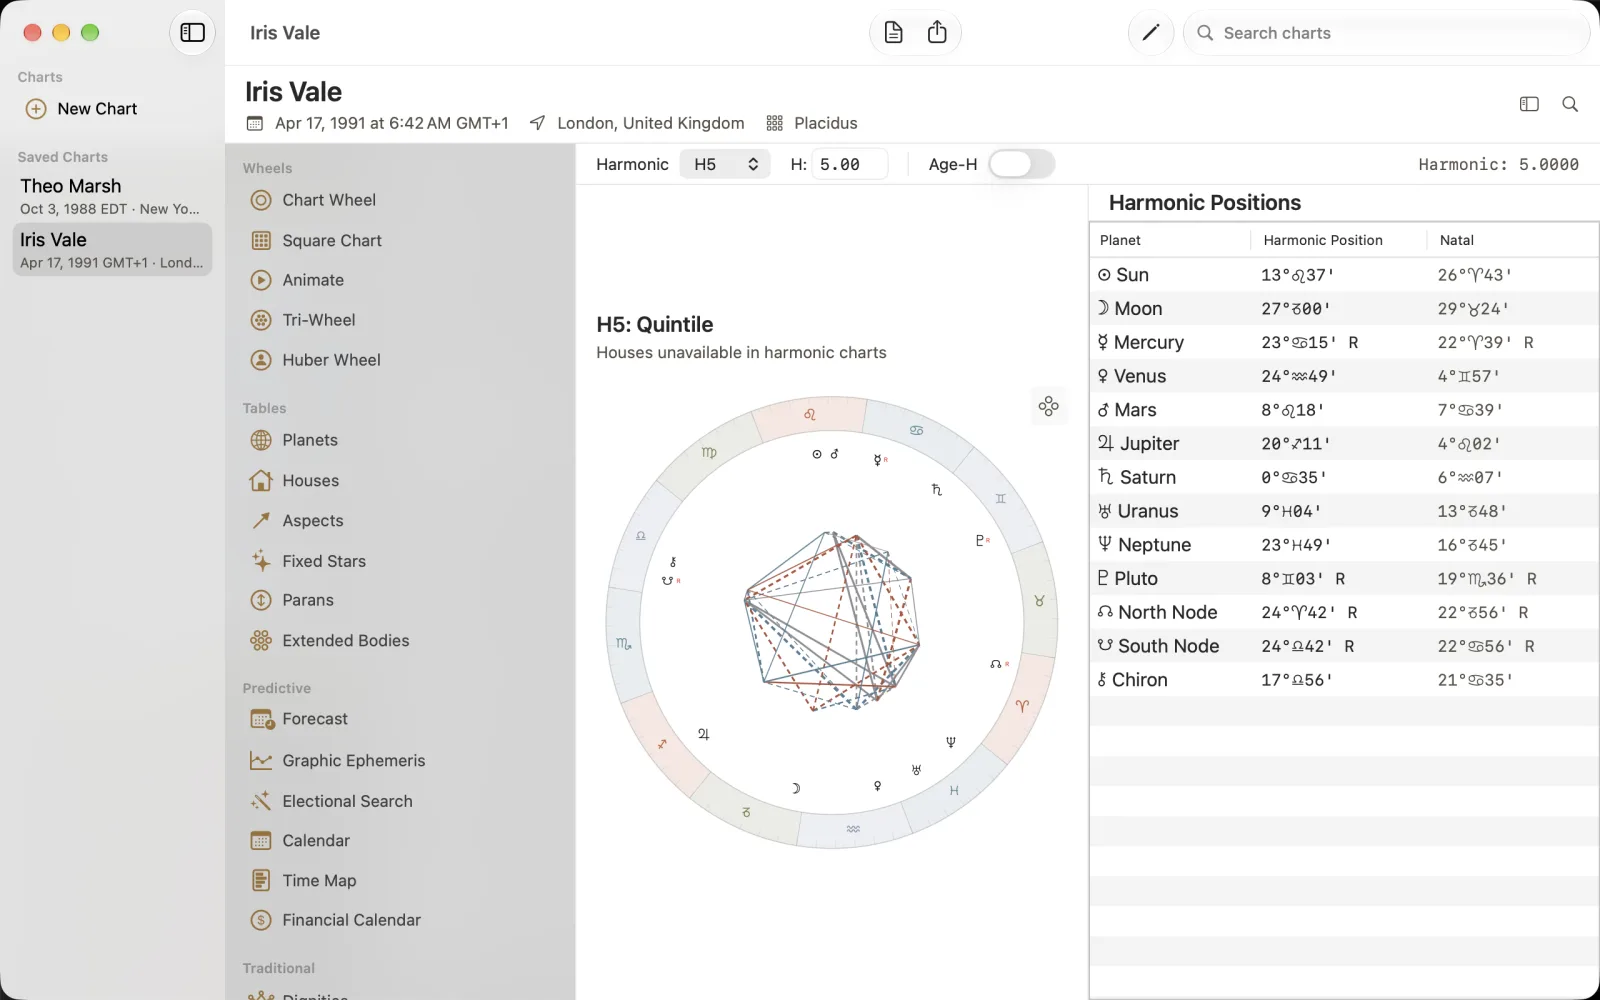Toggle the inspector panel icon
1600x1000 pixels.
(1529, 104)
